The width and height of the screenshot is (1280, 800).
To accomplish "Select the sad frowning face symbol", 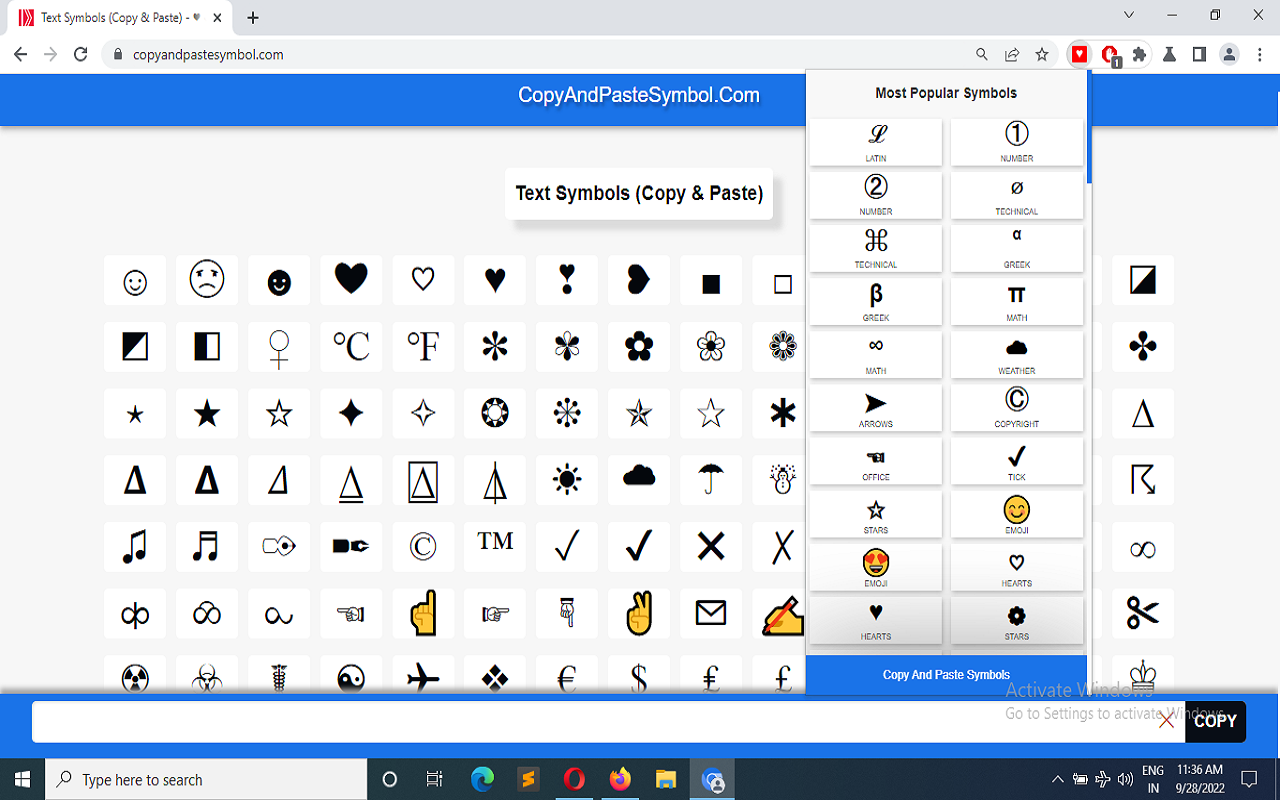I will coord(207,281).
